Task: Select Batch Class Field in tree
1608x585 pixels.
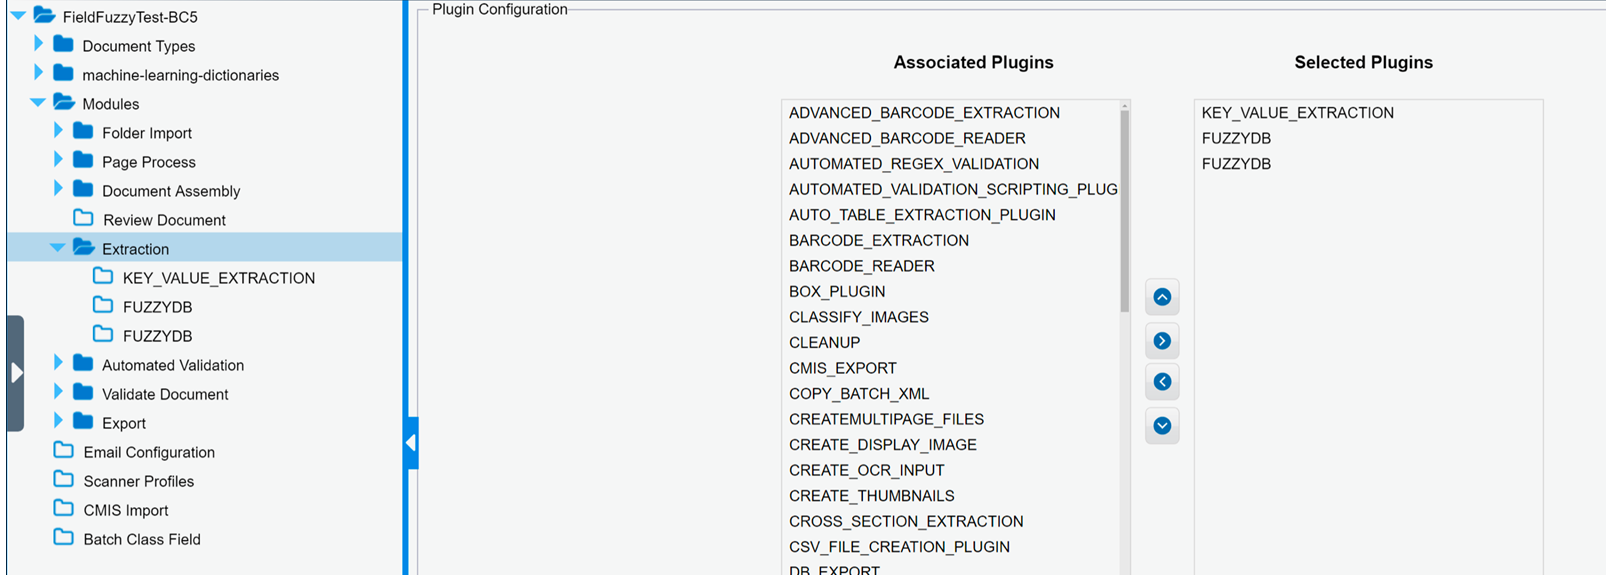Action: pos(142,539)
